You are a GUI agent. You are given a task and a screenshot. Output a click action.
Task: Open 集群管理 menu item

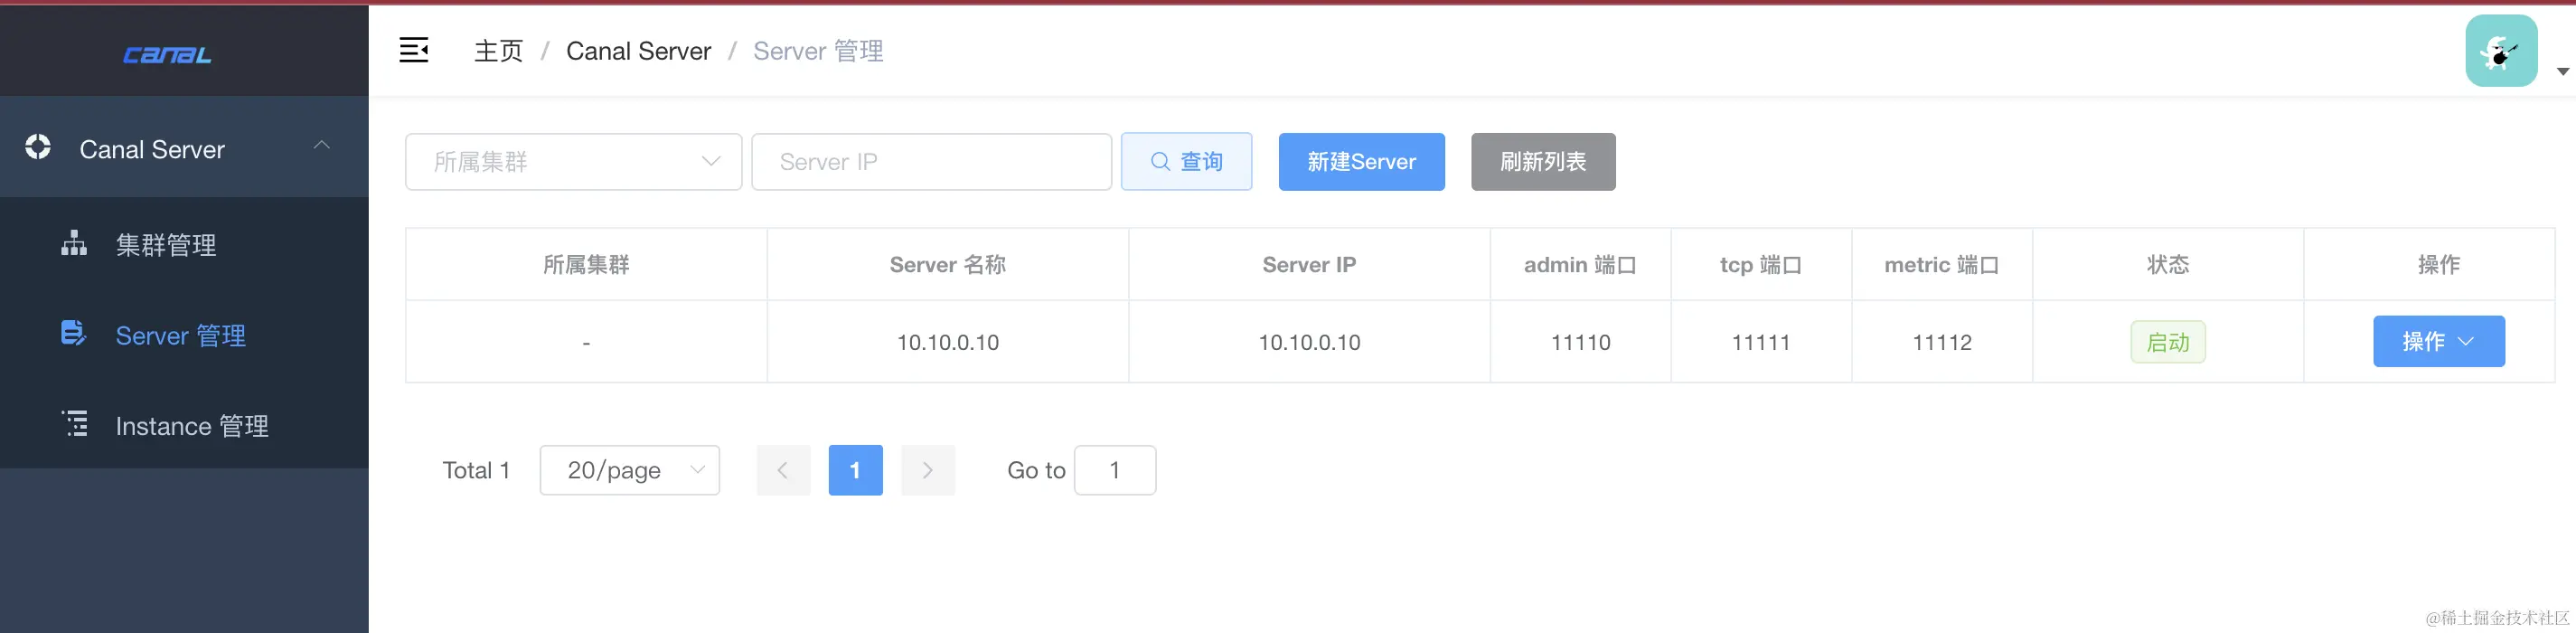pos(184,244)
